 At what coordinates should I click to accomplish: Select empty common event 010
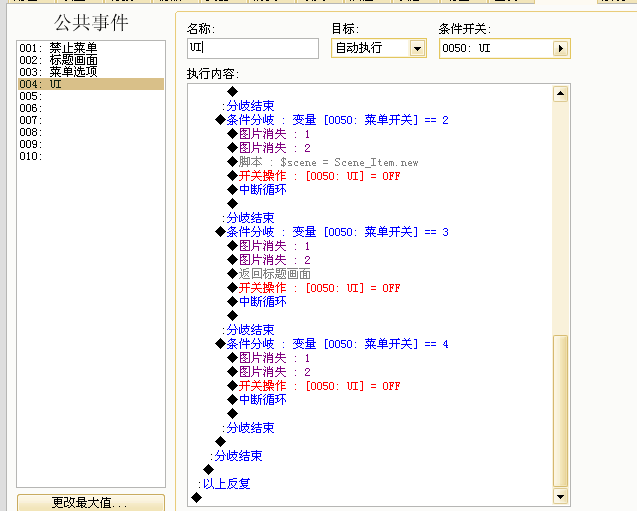pos(91,156)
